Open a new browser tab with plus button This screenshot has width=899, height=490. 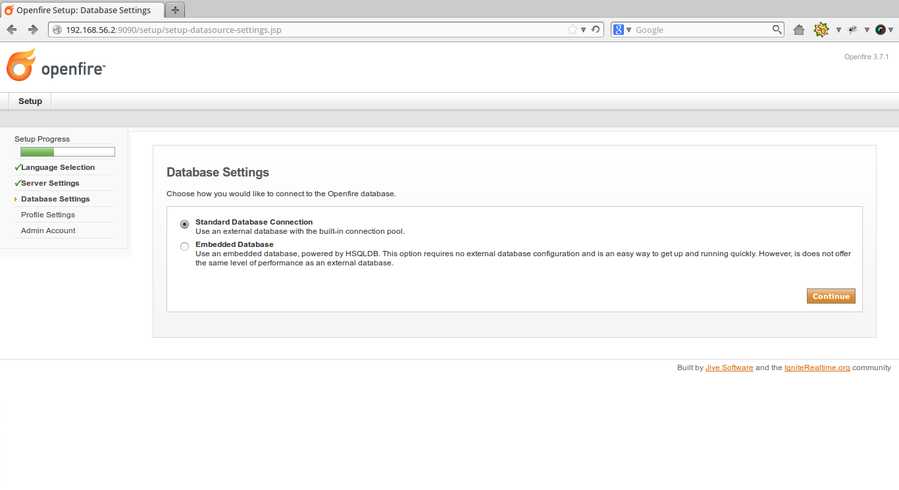175,10
